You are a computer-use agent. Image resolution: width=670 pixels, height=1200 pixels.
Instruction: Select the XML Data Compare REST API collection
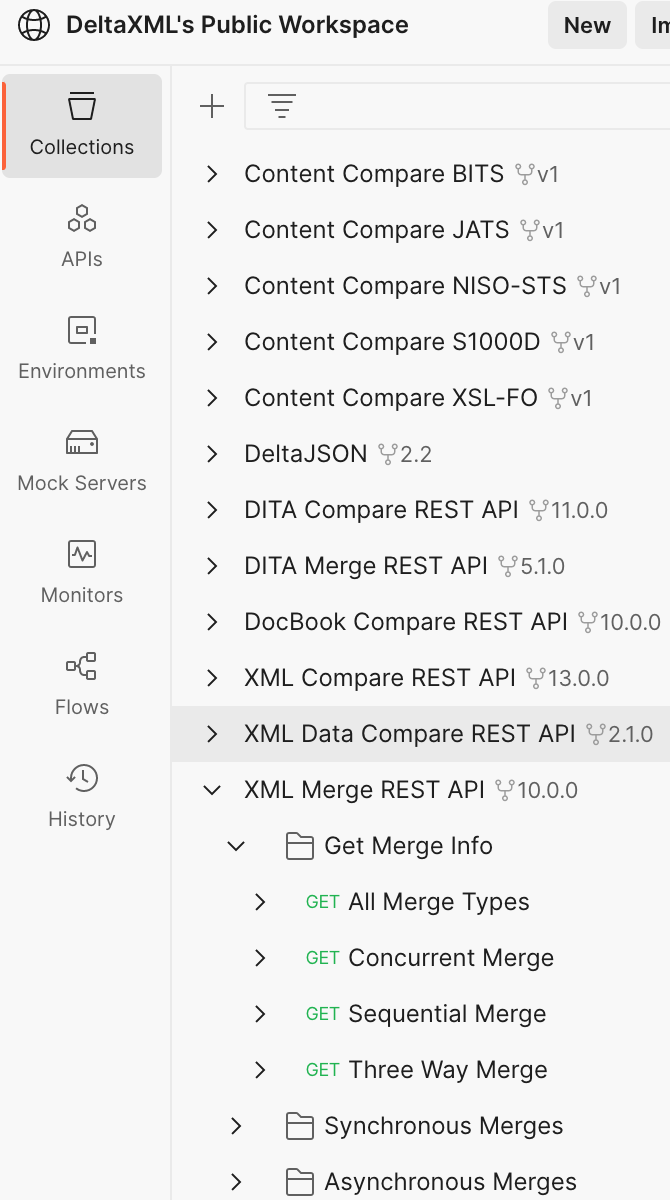410,734
